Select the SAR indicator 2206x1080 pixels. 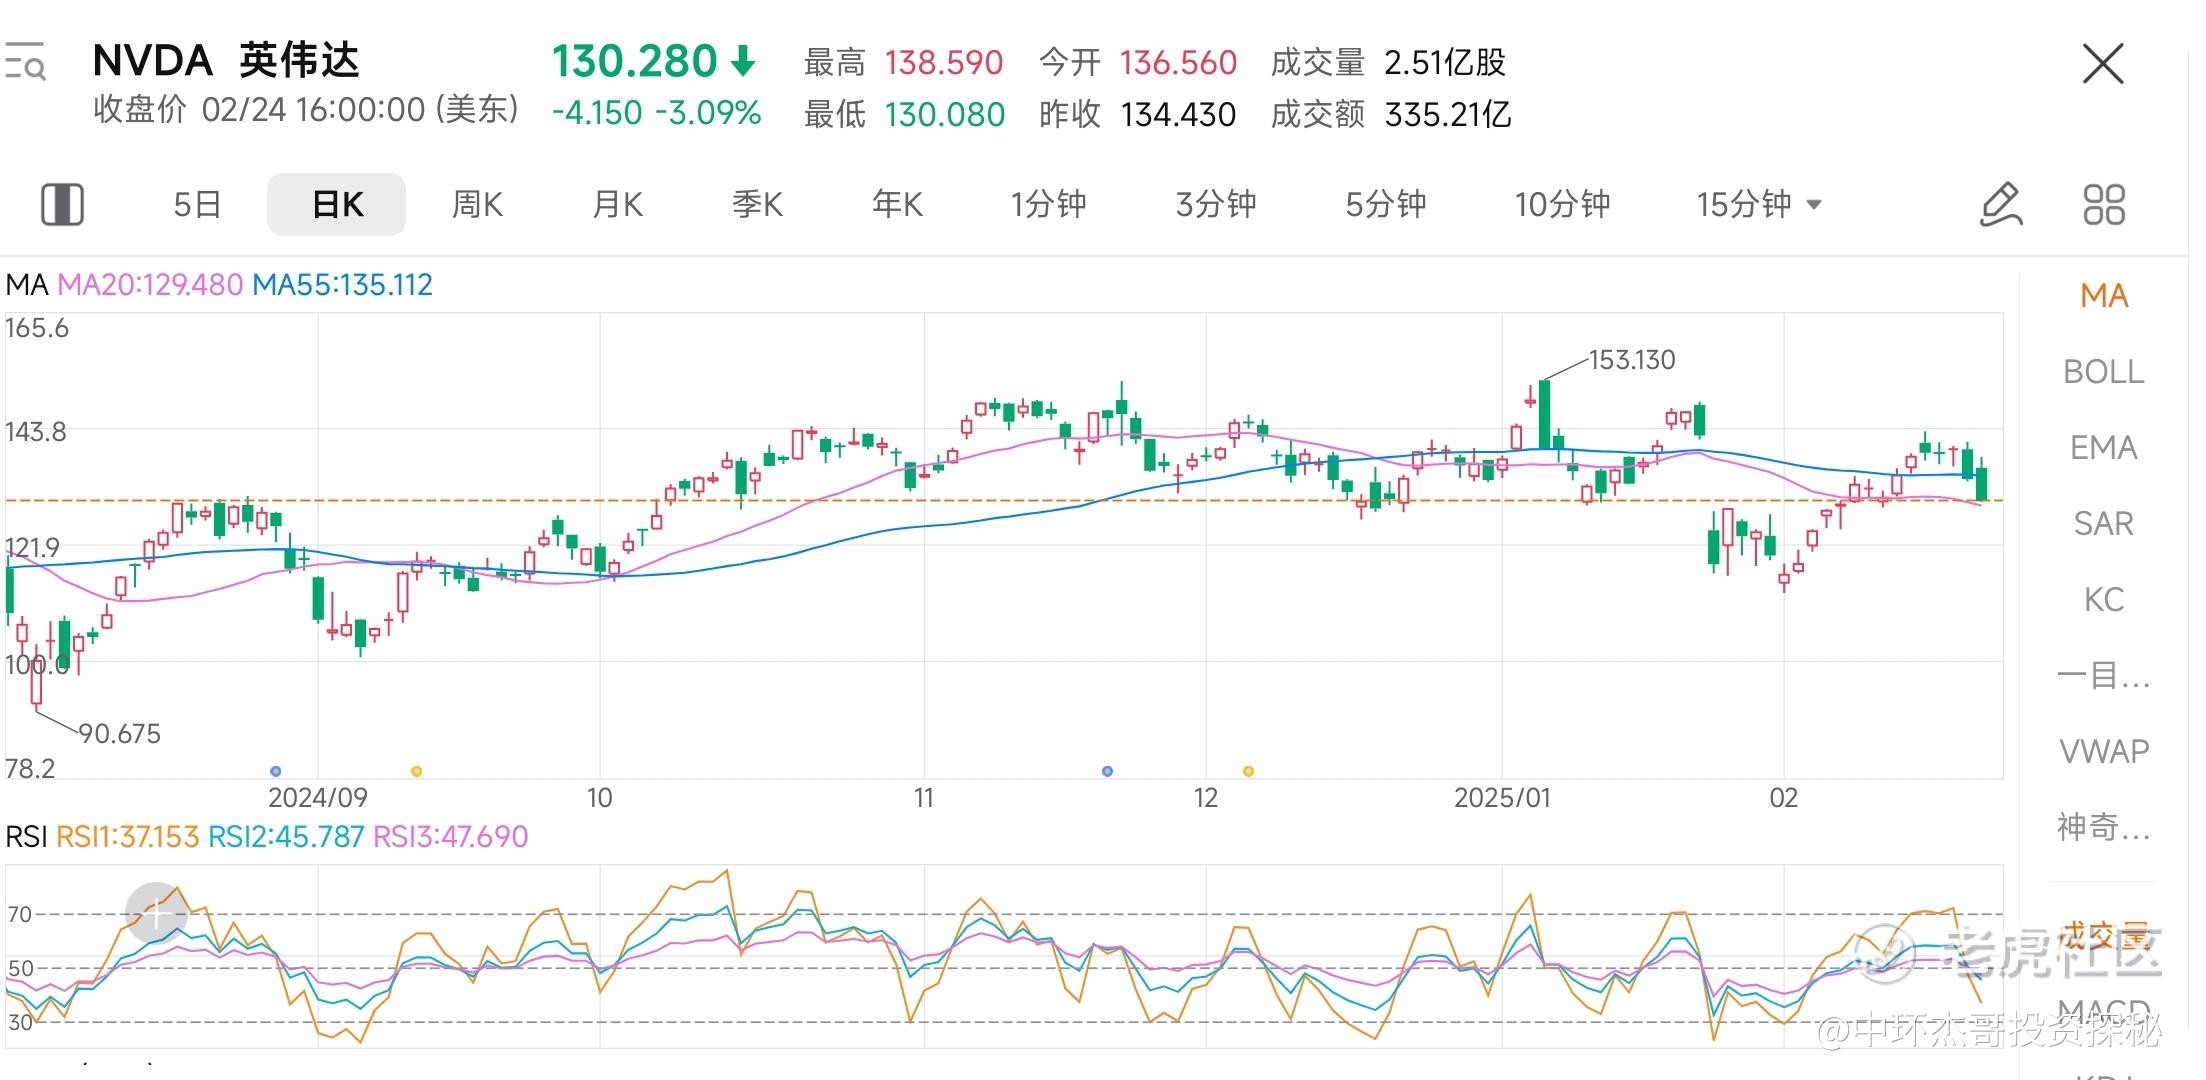(x=2104, y=524)
